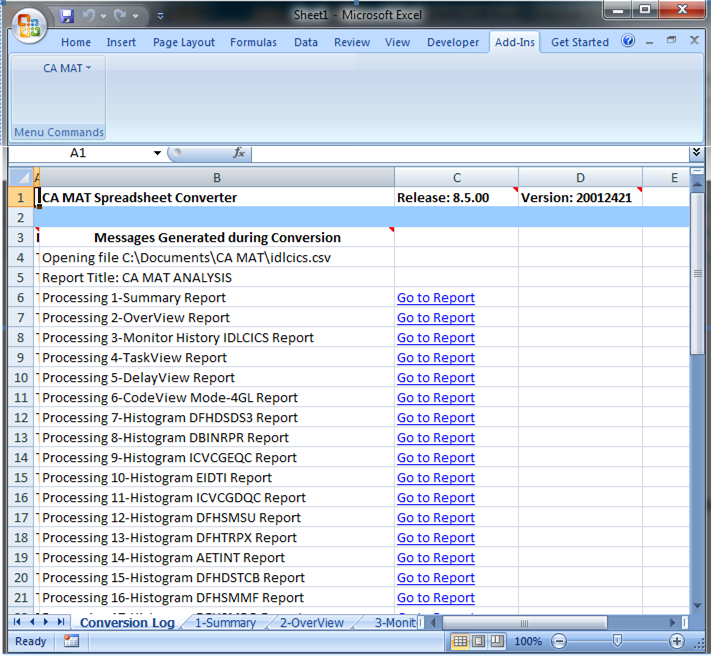Switch to Page Layout view
The width and height of the screenshot is (712, 657).
click(x=478, y=641)
